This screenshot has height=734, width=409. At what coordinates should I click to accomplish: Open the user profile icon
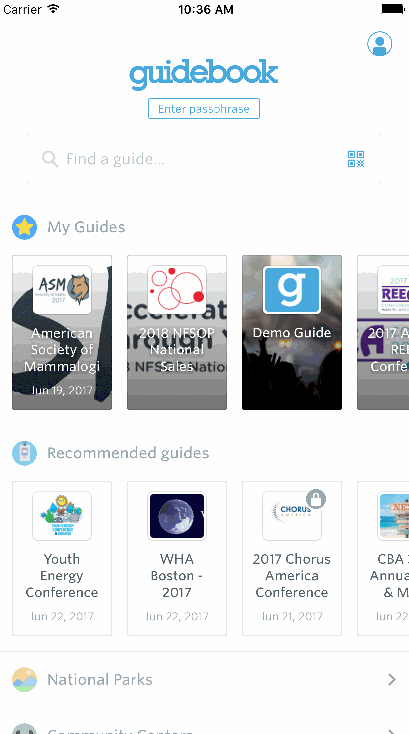(379, 44)
